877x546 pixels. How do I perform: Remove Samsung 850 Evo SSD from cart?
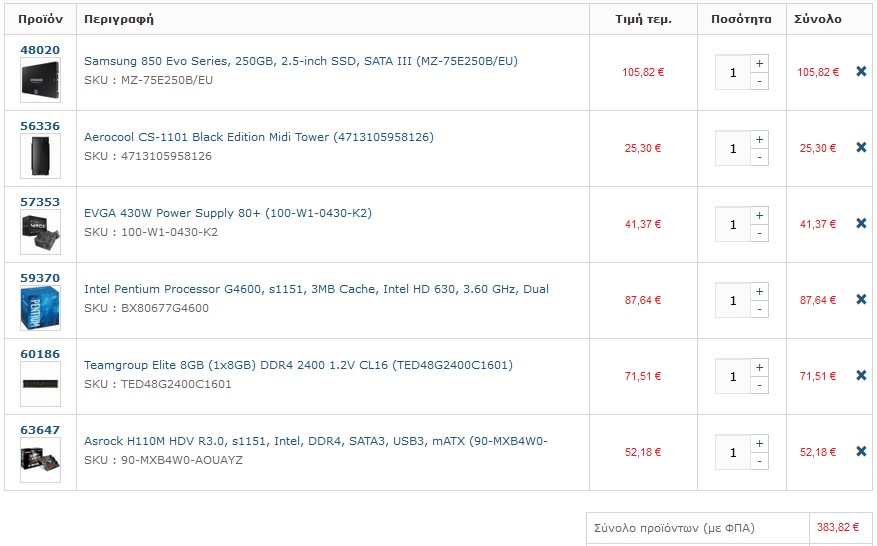[861, 72]
